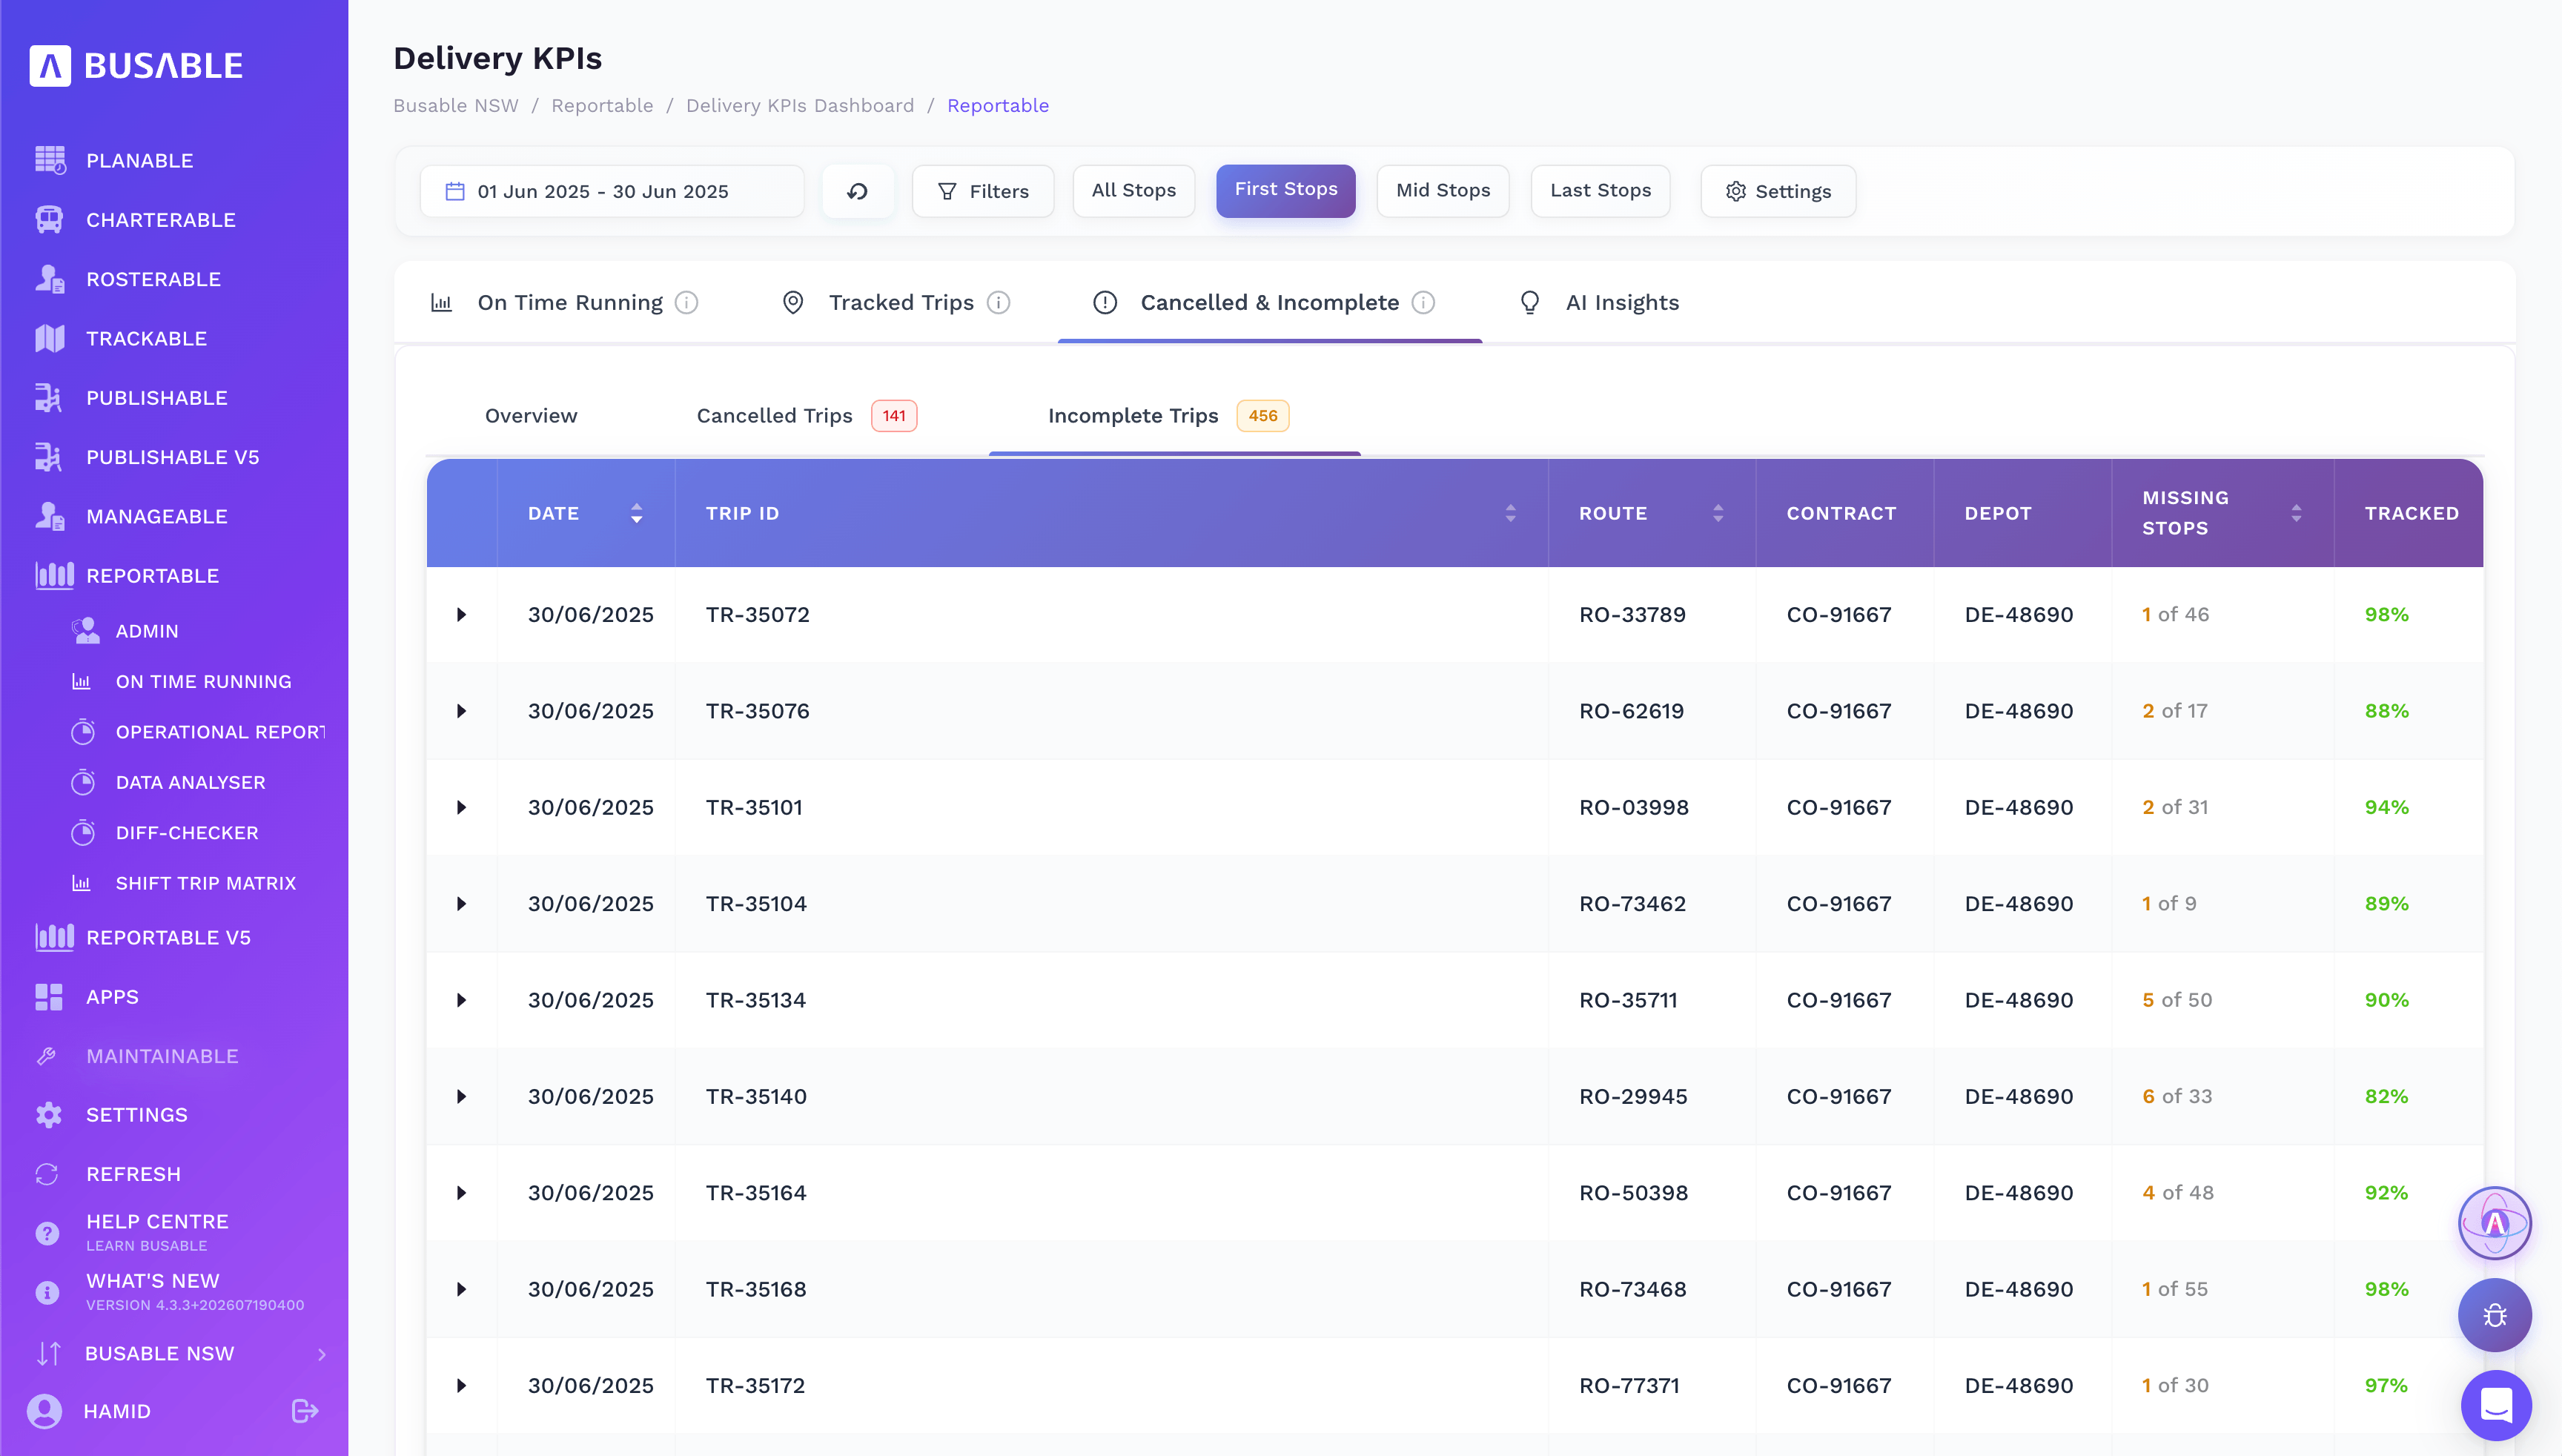This screenshot has width=2562, height=1456.
Task: Expand row for trip TR-35101
Action: 461,807
